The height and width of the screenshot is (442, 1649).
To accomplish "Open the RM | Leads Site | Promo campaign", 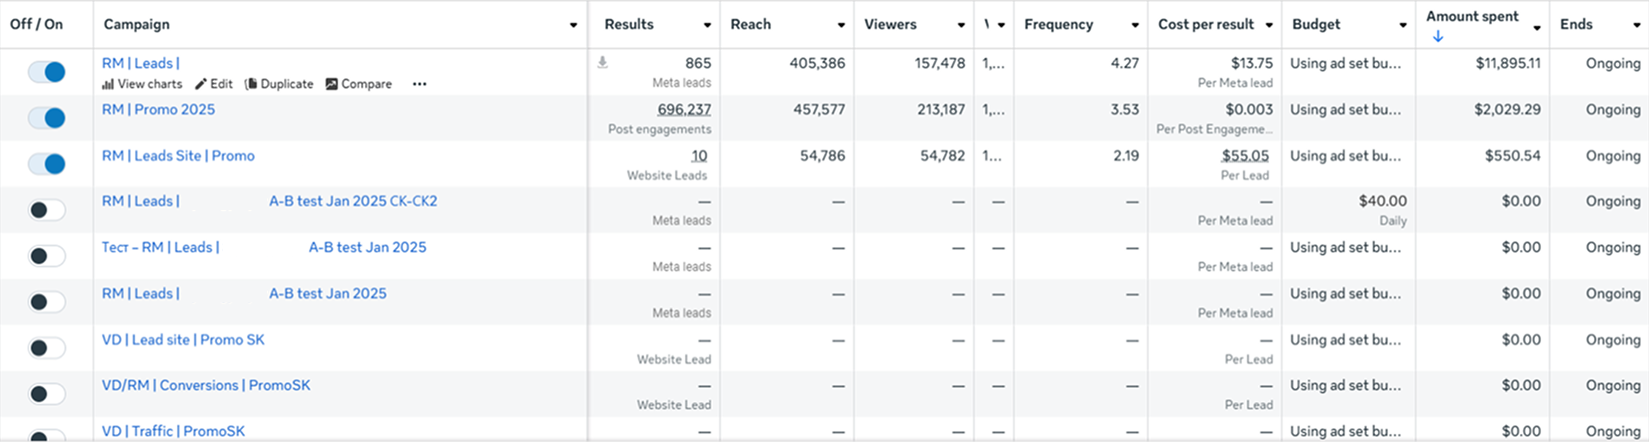I will 178,155.
